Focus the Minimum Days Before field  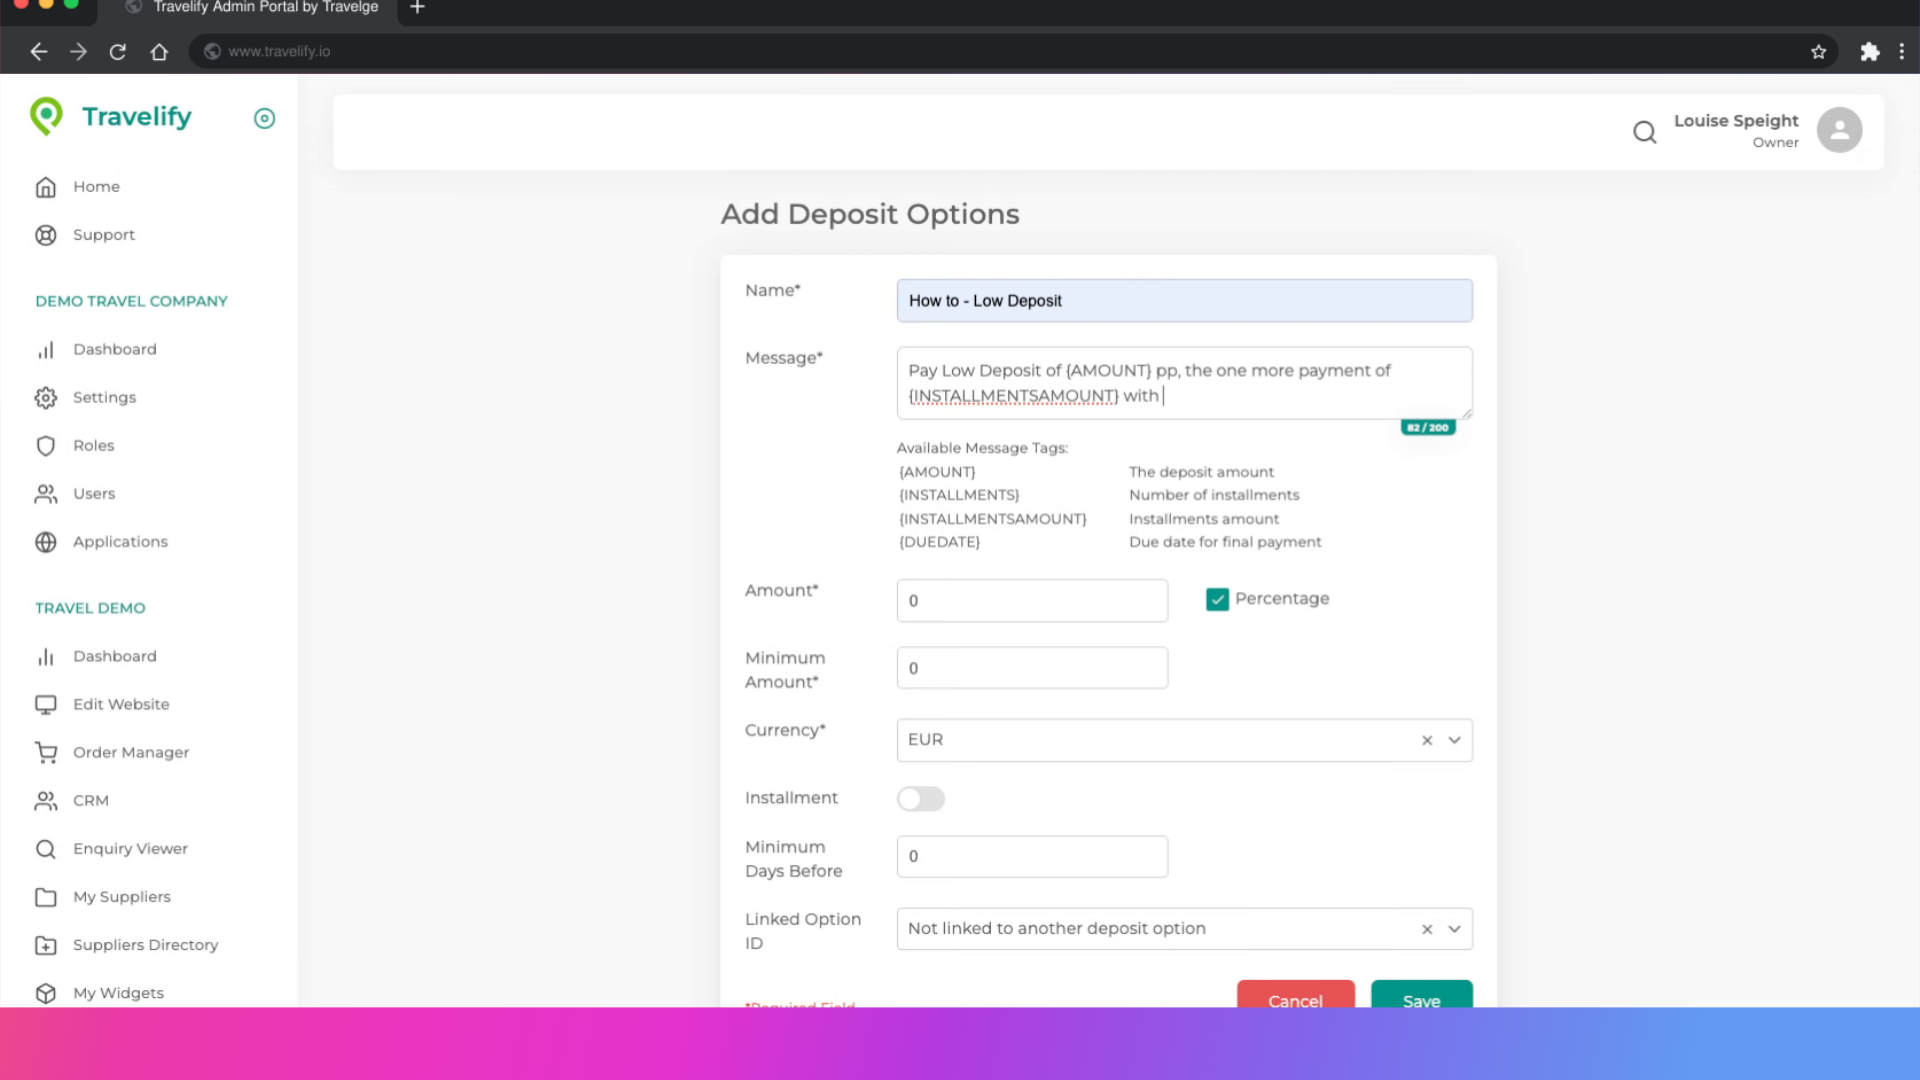[1031, 856]
